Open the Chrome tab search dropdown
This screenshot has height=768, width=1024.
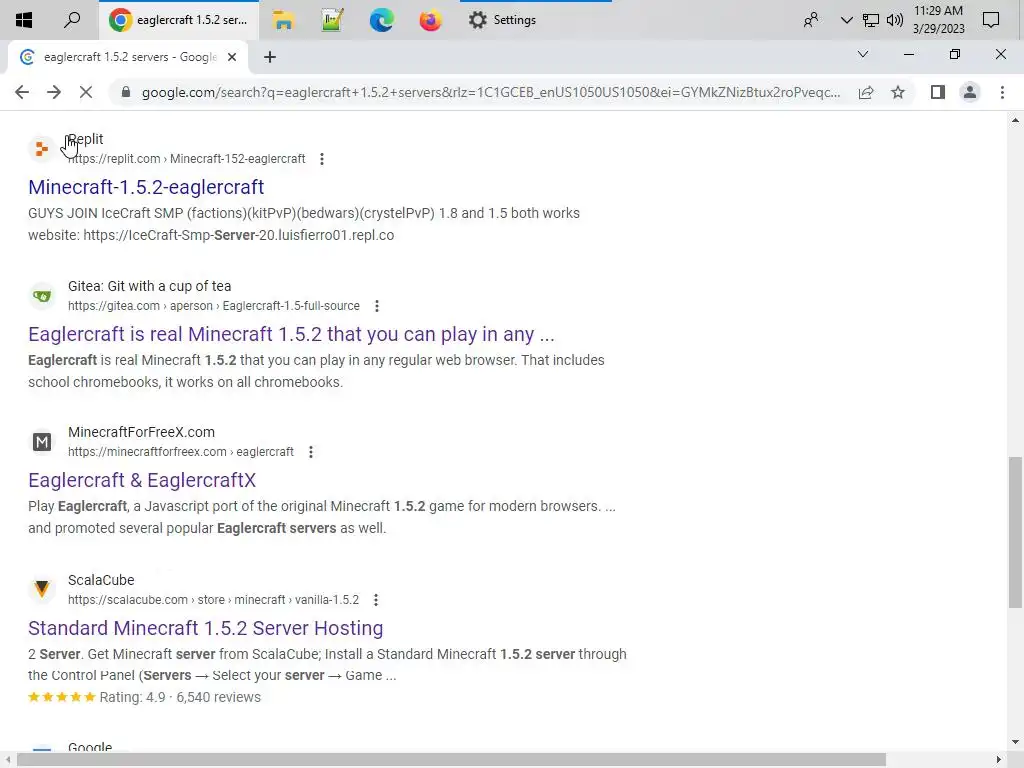863,54
